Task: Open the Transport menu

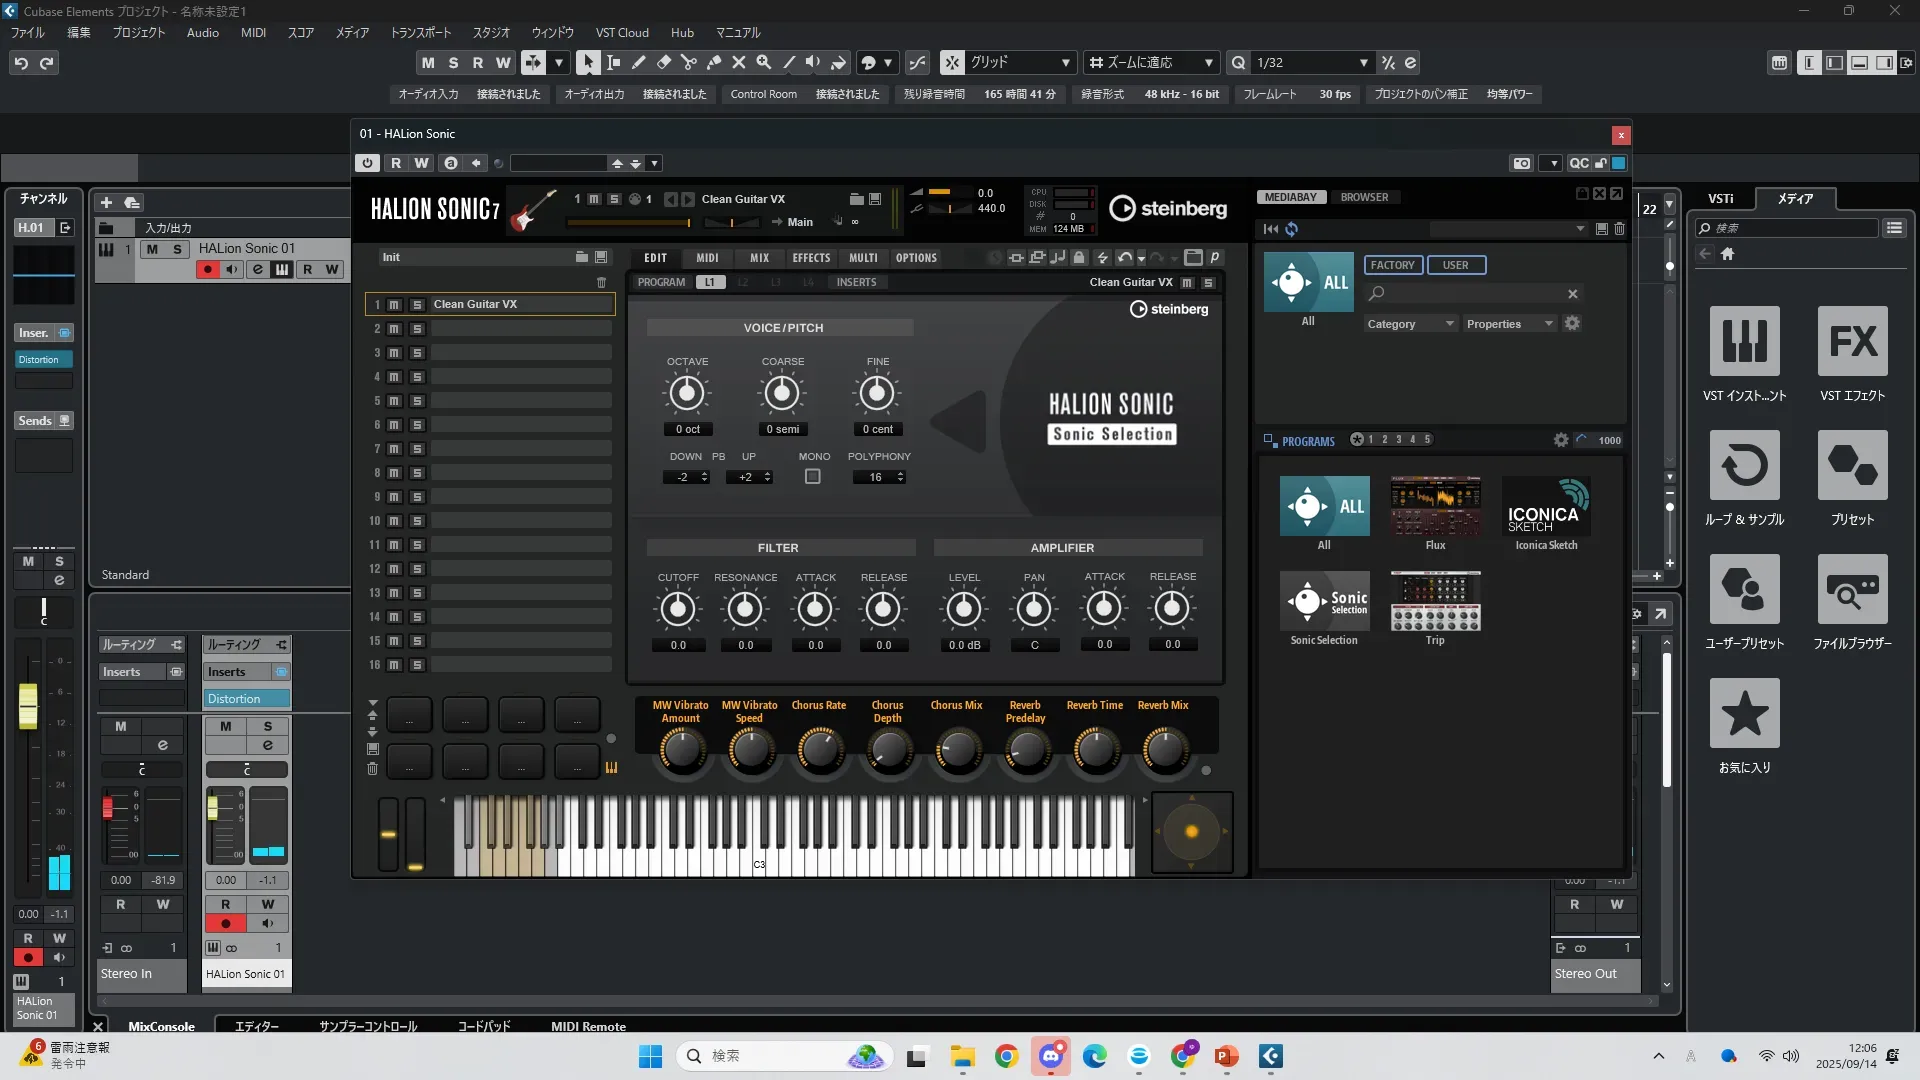Action: (x=420, y=32)
